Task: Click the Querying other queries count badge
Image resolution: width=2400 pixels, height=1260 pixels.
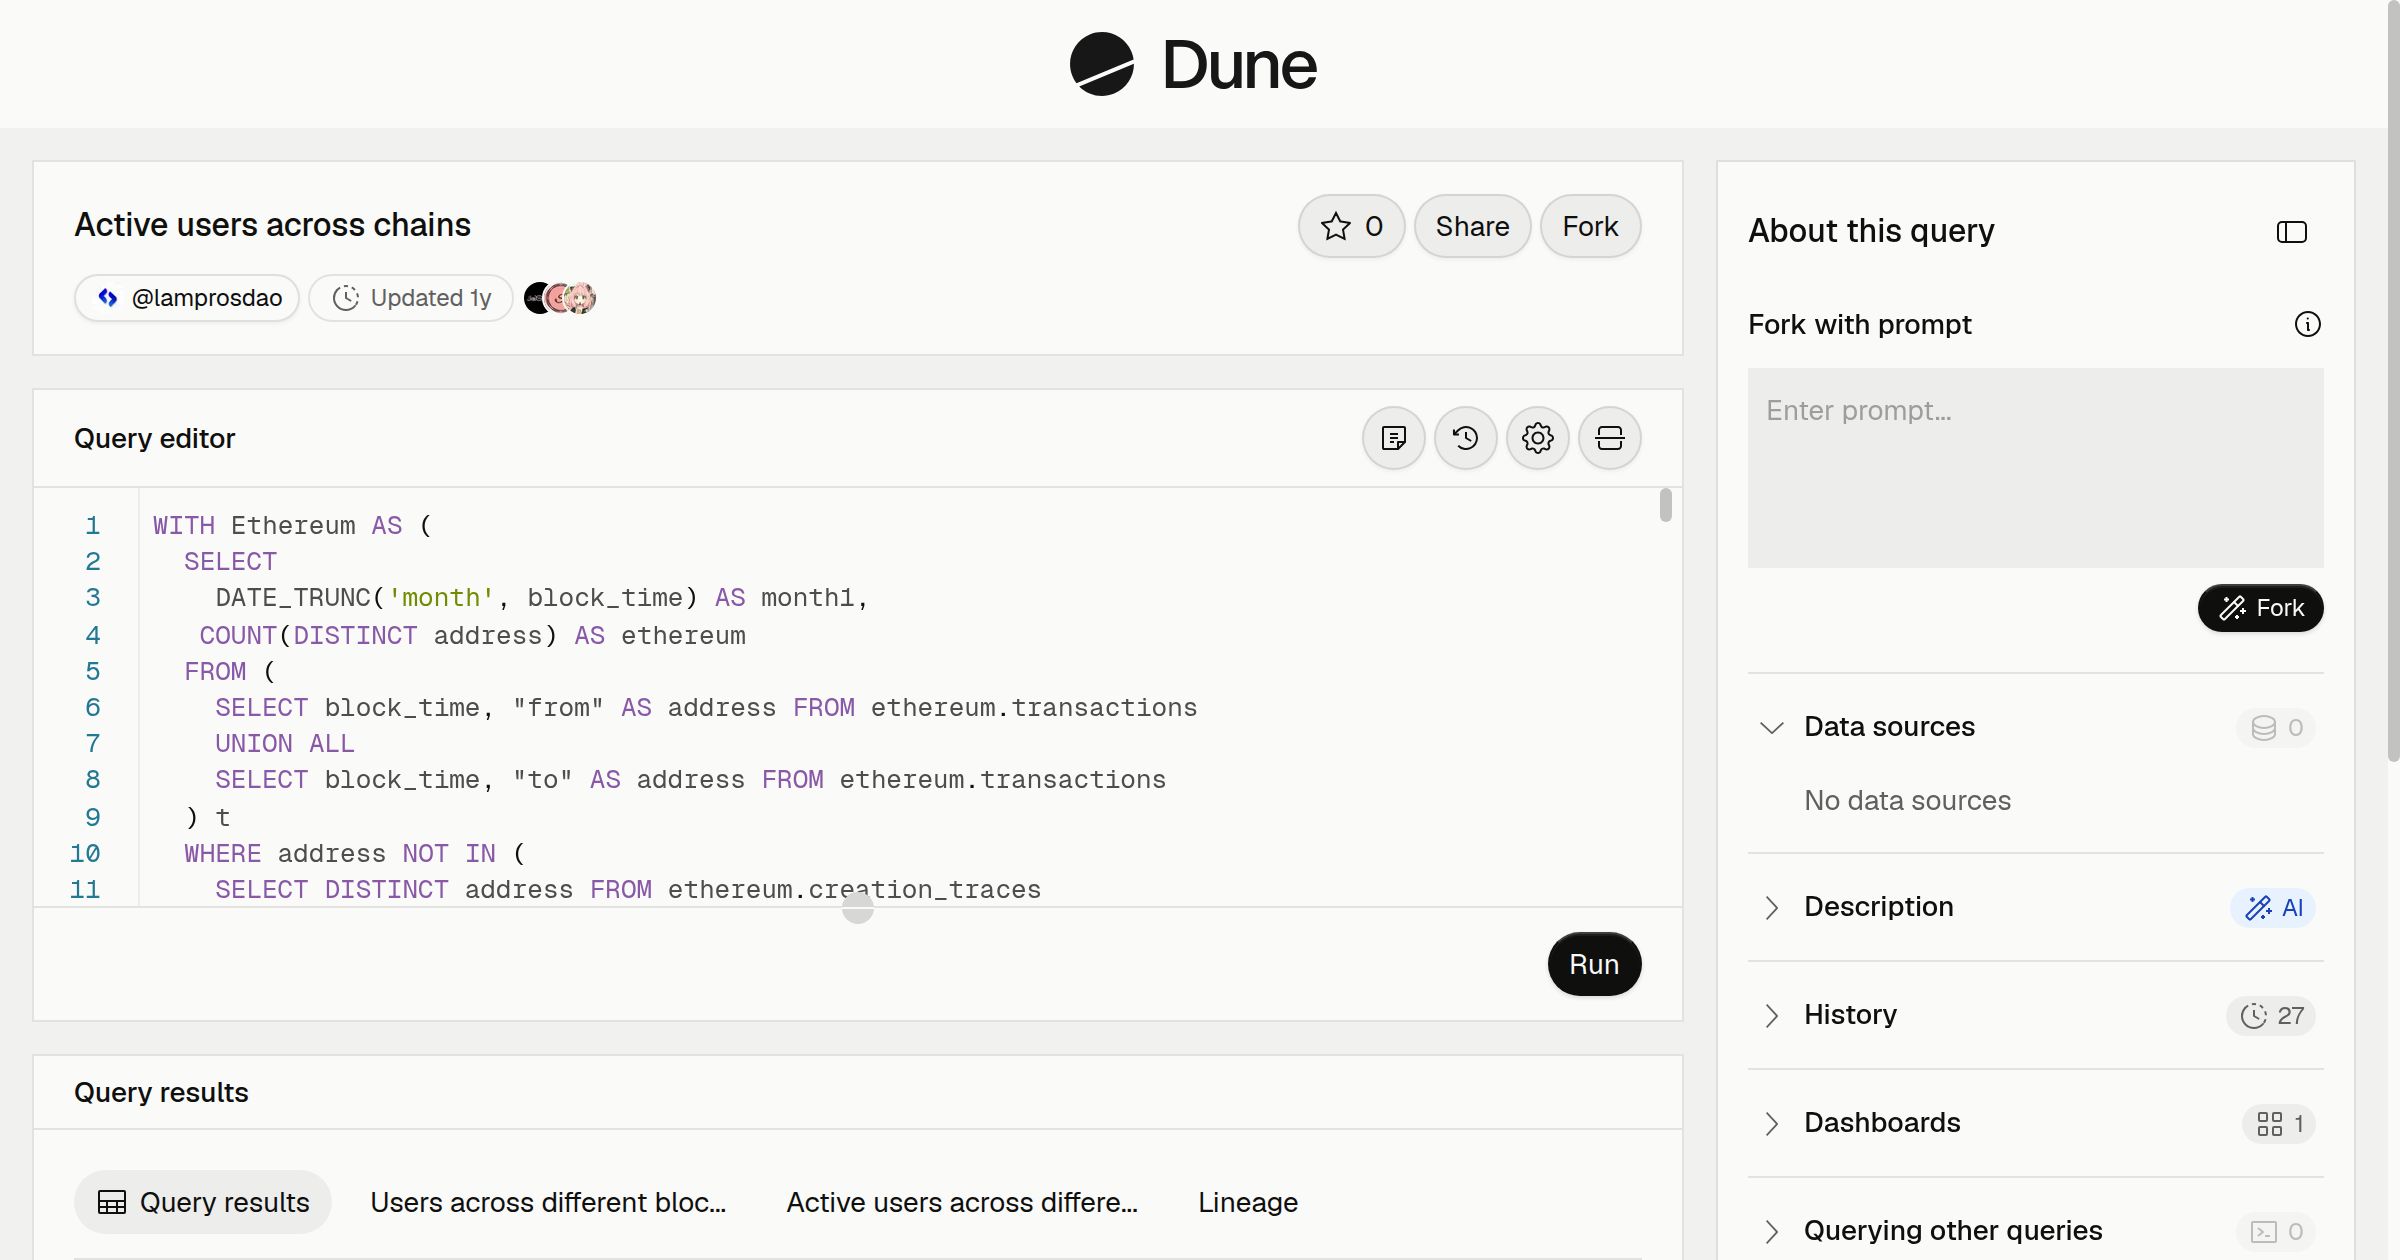Action: 2277,1231
